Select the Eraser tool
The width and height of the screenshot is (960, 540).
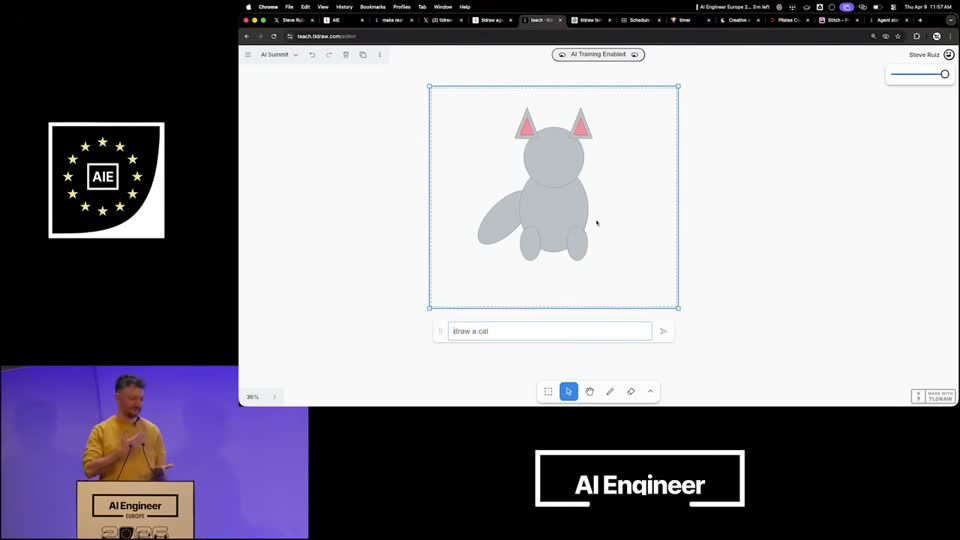pos(631,391)
